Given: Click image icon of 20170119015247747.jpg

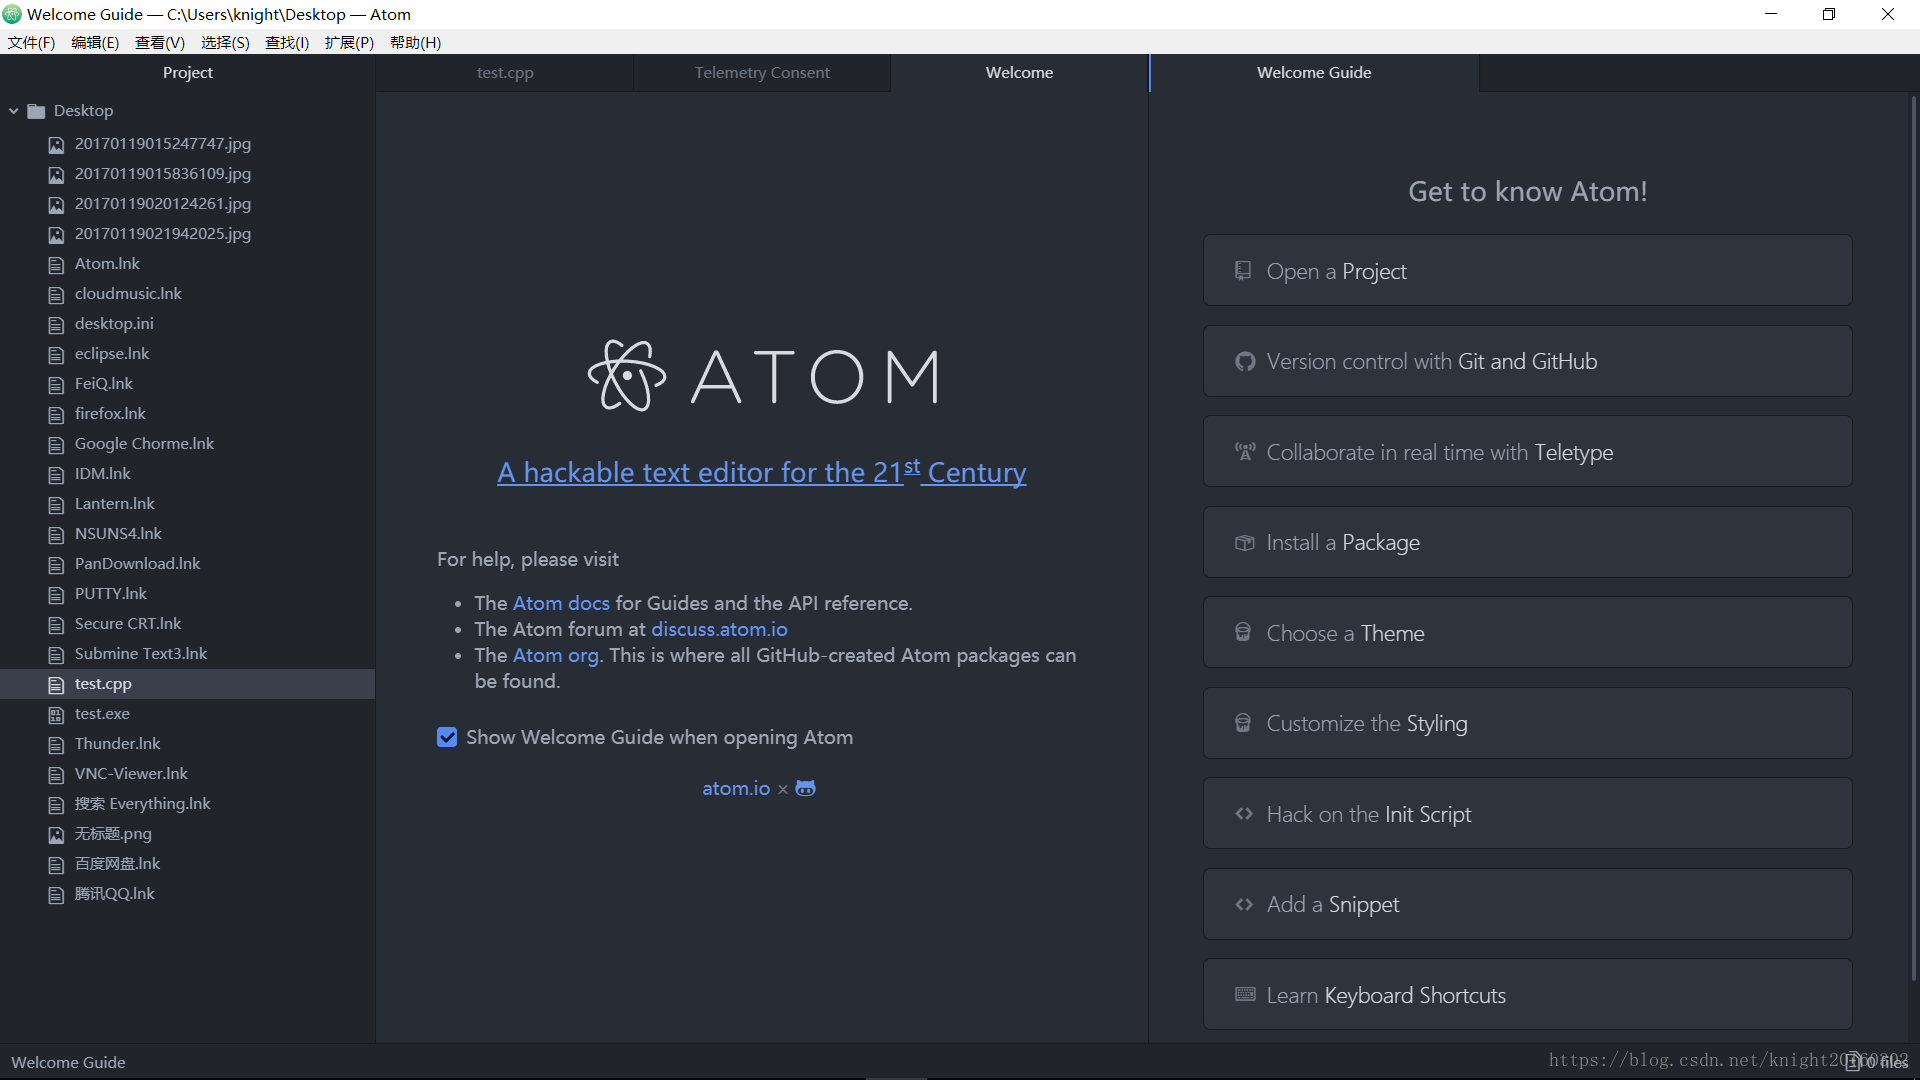Looking at the screenshot, I should 56,145.
